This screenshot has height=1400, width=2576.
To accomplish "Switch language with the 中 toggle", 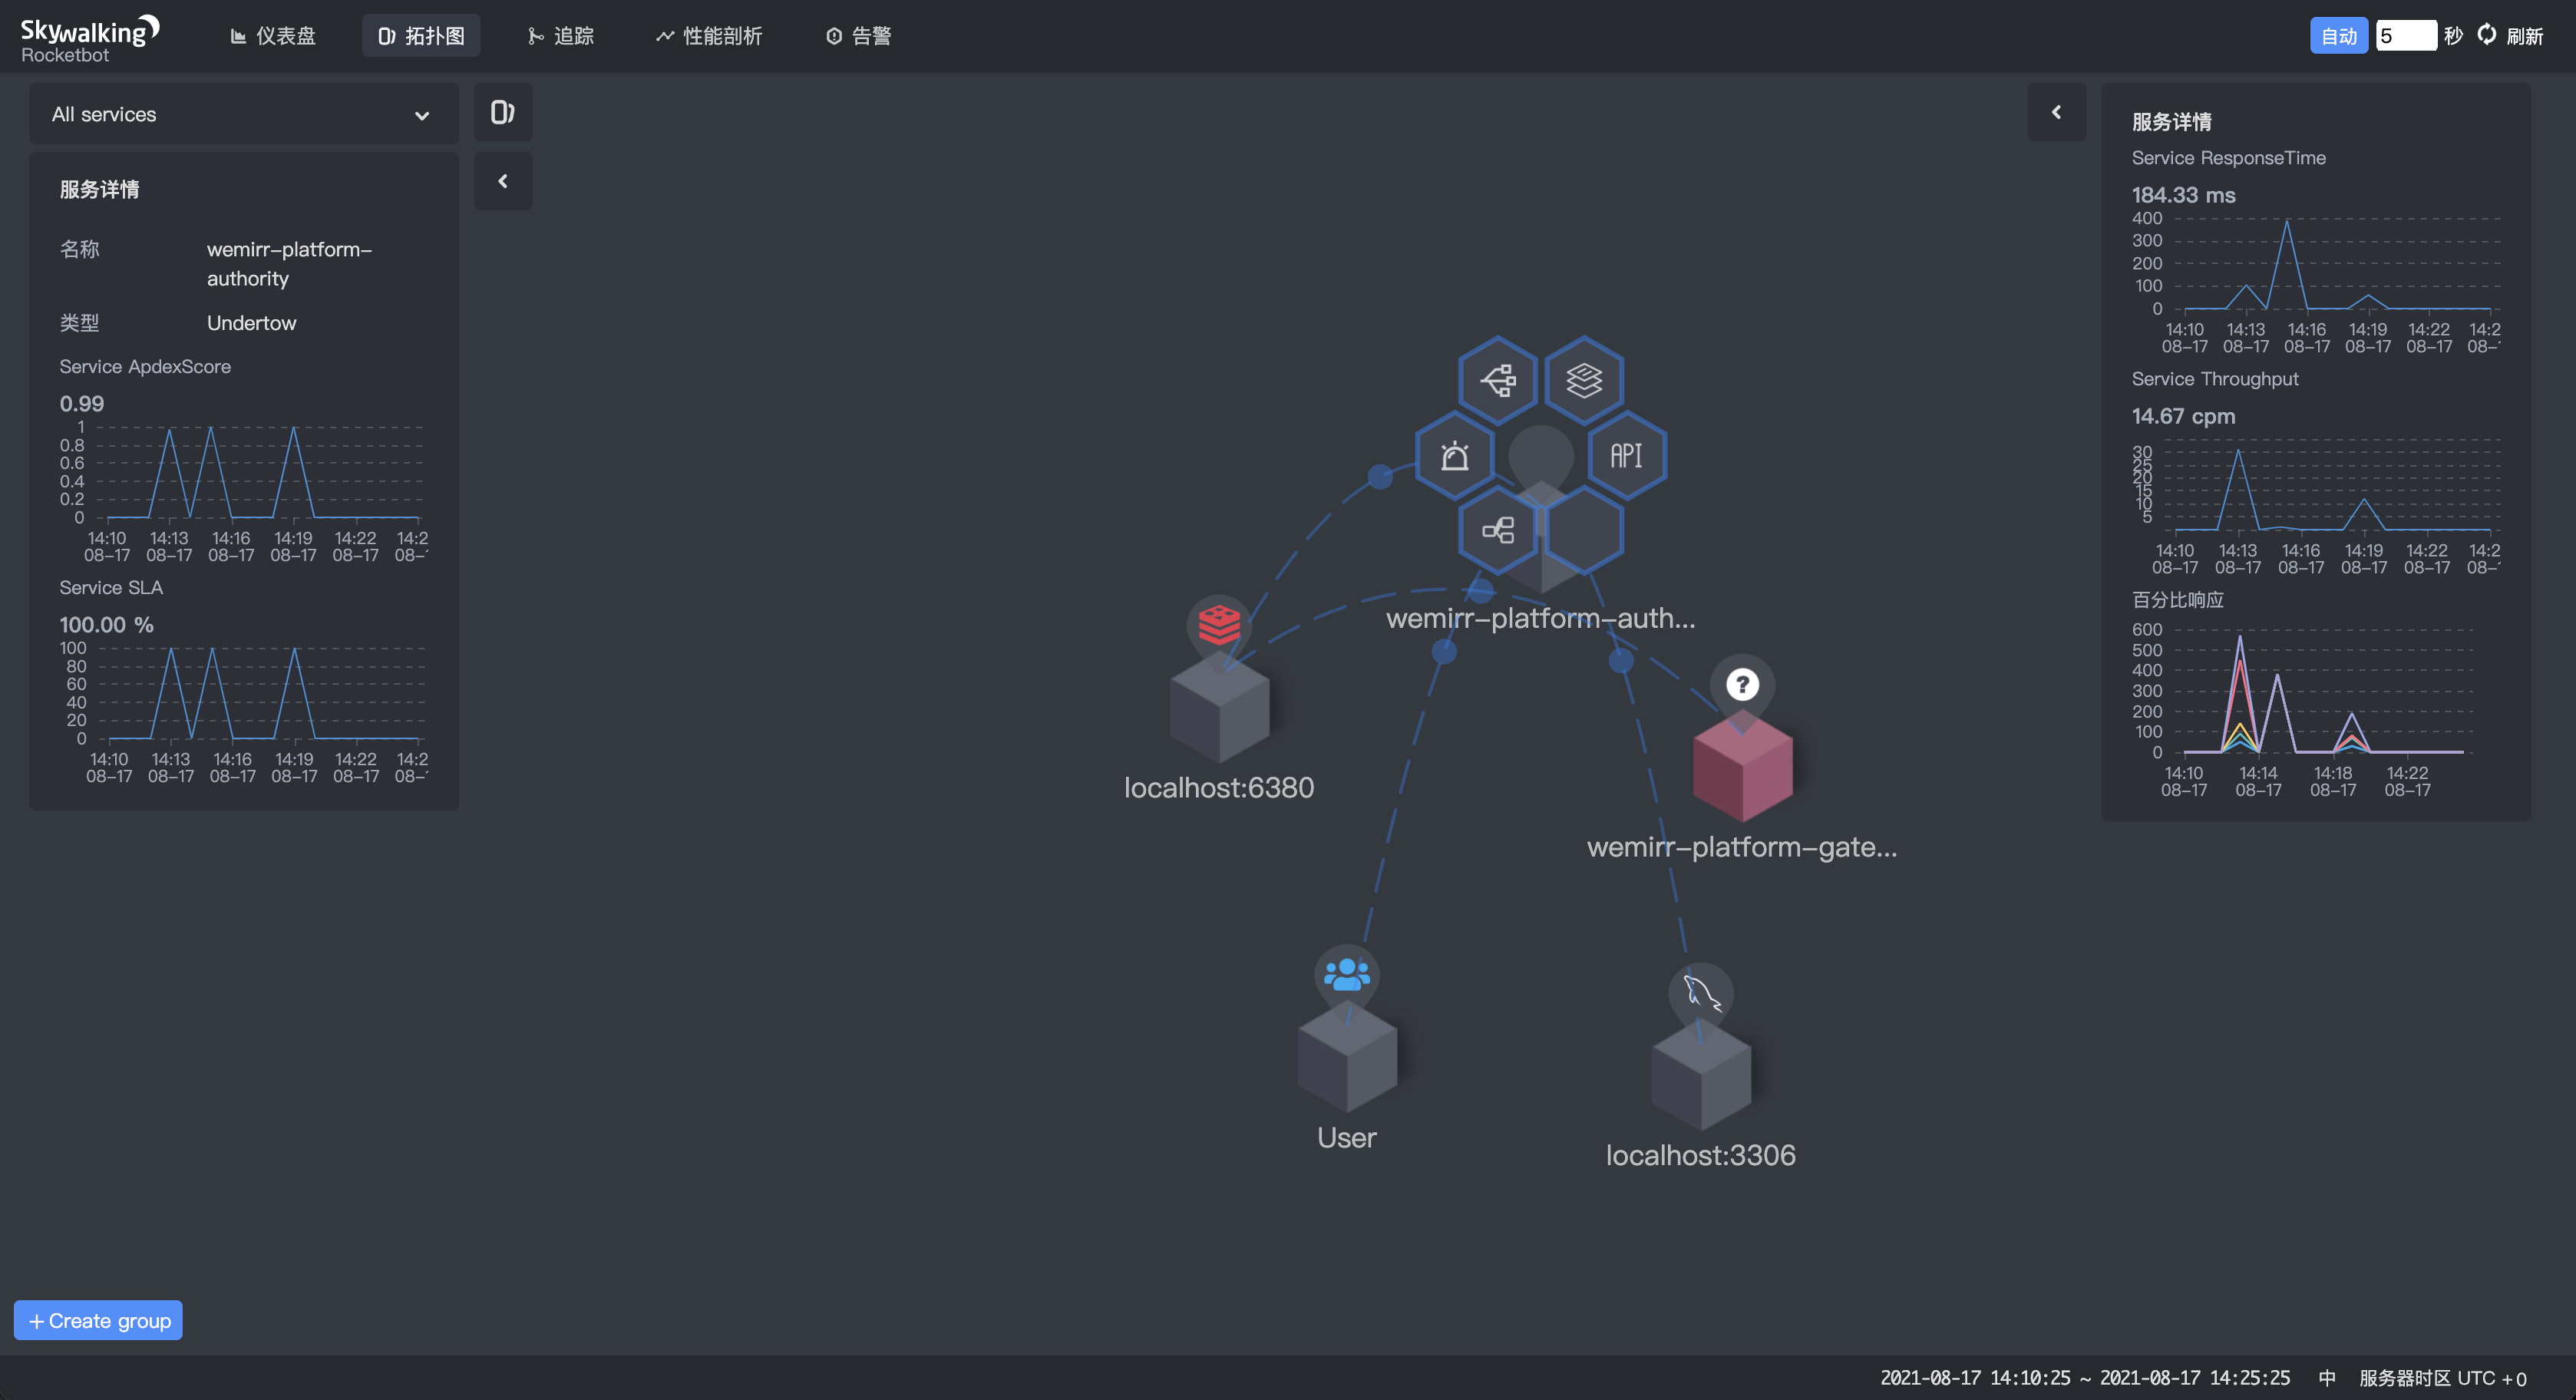I will click(2327, 1377).
